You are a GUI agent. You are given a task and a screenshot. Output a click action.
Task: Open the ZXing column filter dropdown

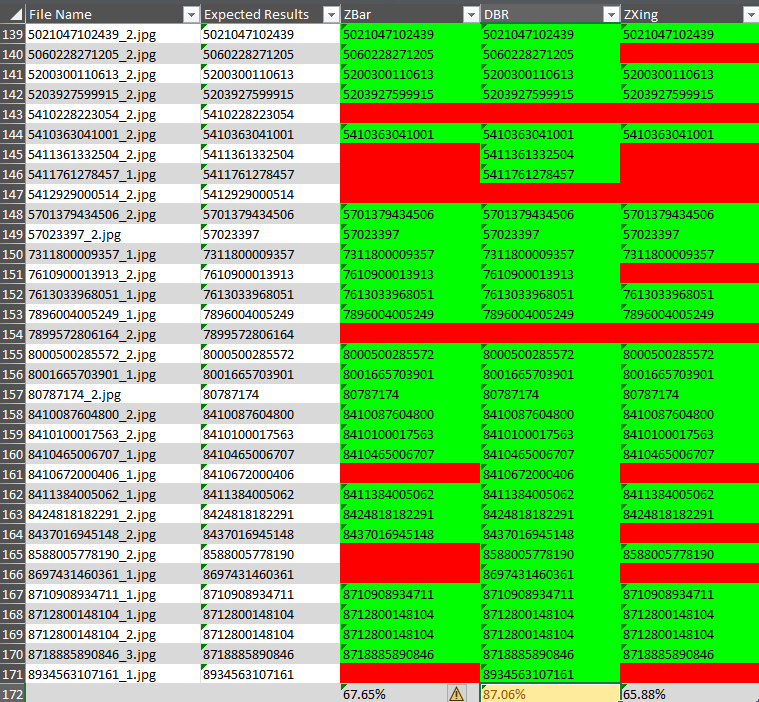click(x=750, y=14)
